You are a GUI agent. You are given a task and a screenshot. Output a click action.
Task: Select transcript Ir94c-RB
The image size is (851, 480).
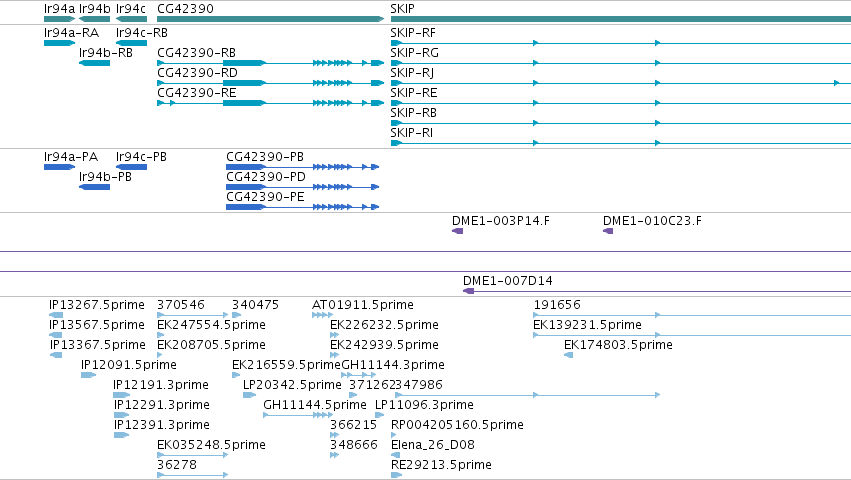pos(142,33)
